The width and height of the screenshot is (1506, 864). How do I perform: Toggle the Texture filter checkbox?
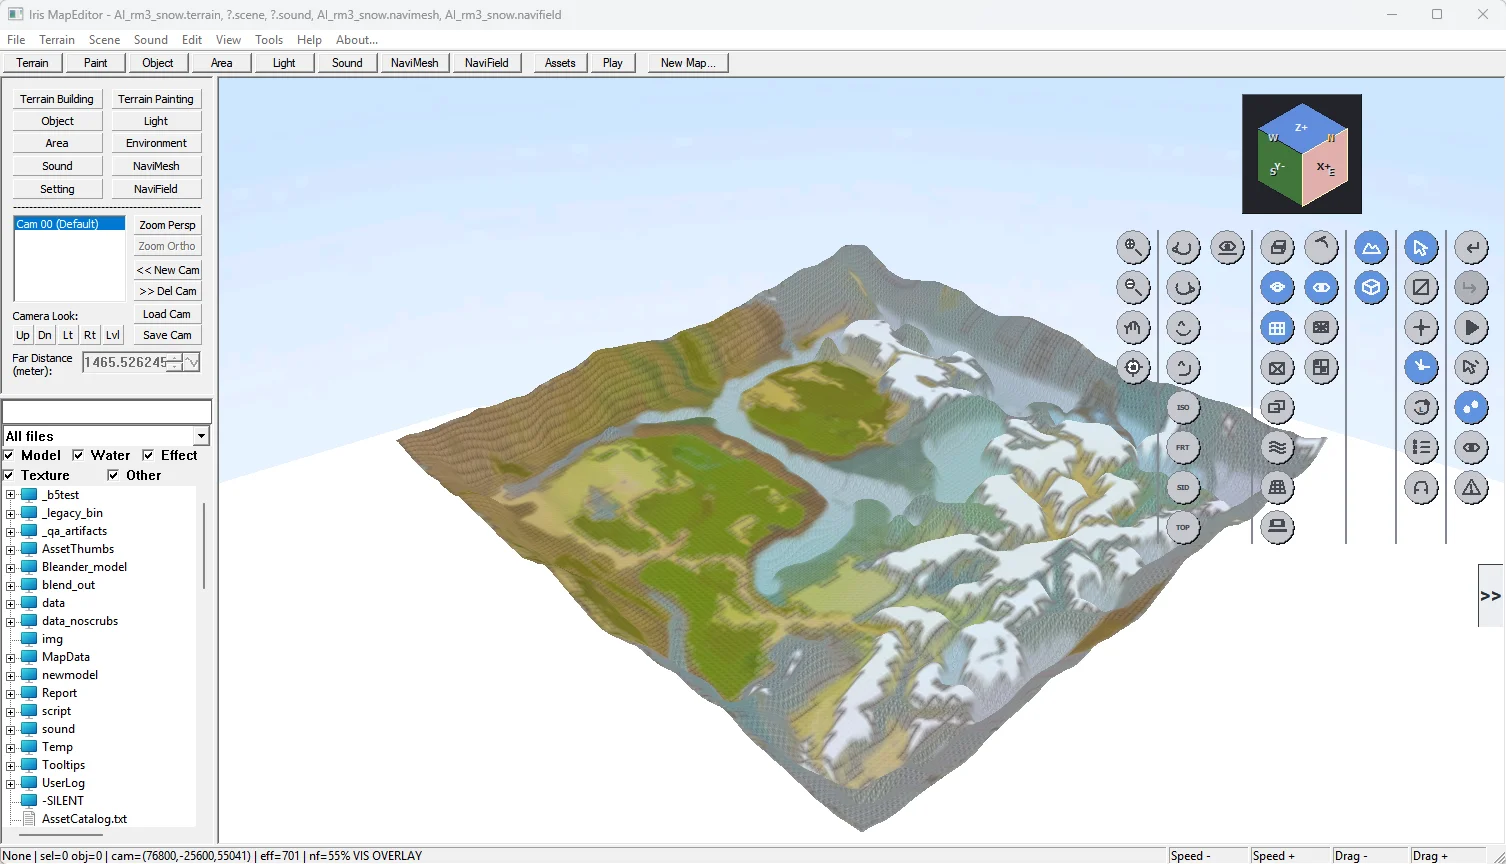click(9, 475)
